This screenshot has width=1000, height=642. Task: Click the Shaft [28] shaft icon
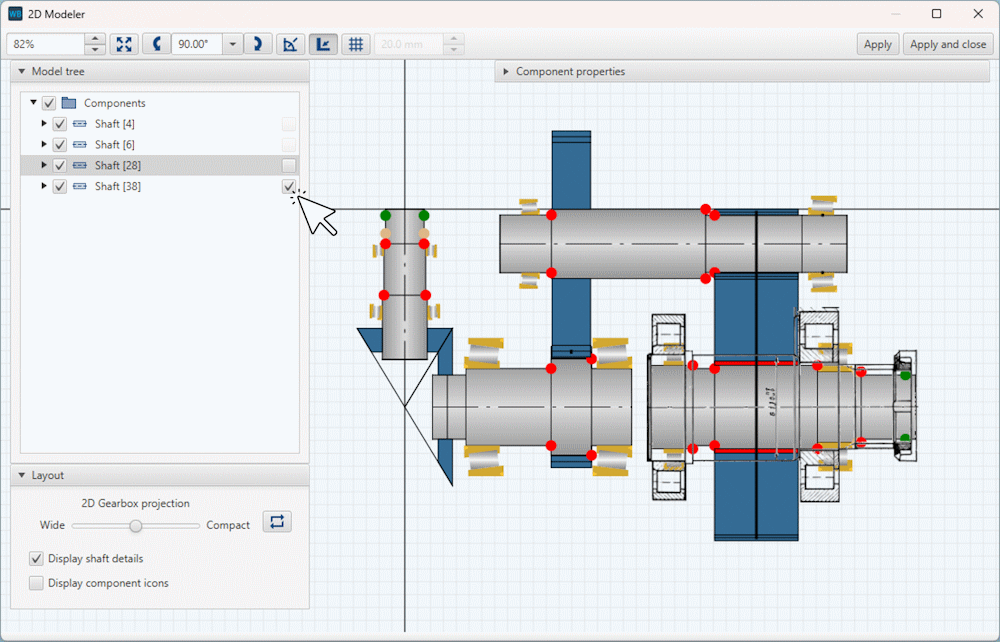80,165
